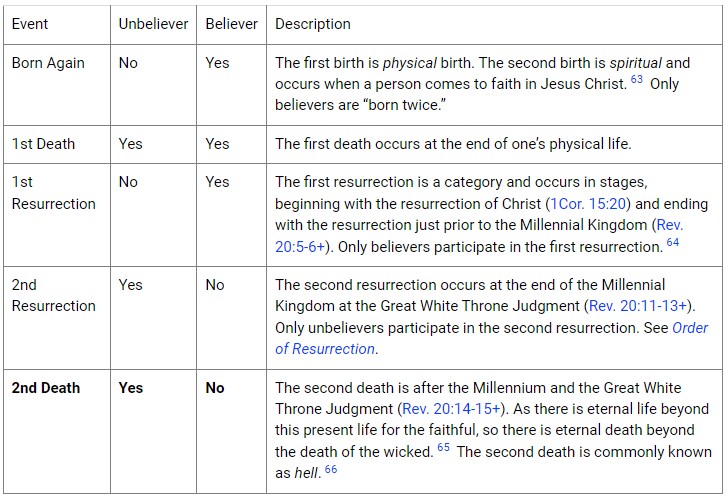Screen dimensions: 728x499
Task: Select the Unbeliever column header
Action: [x=153, y=24]
